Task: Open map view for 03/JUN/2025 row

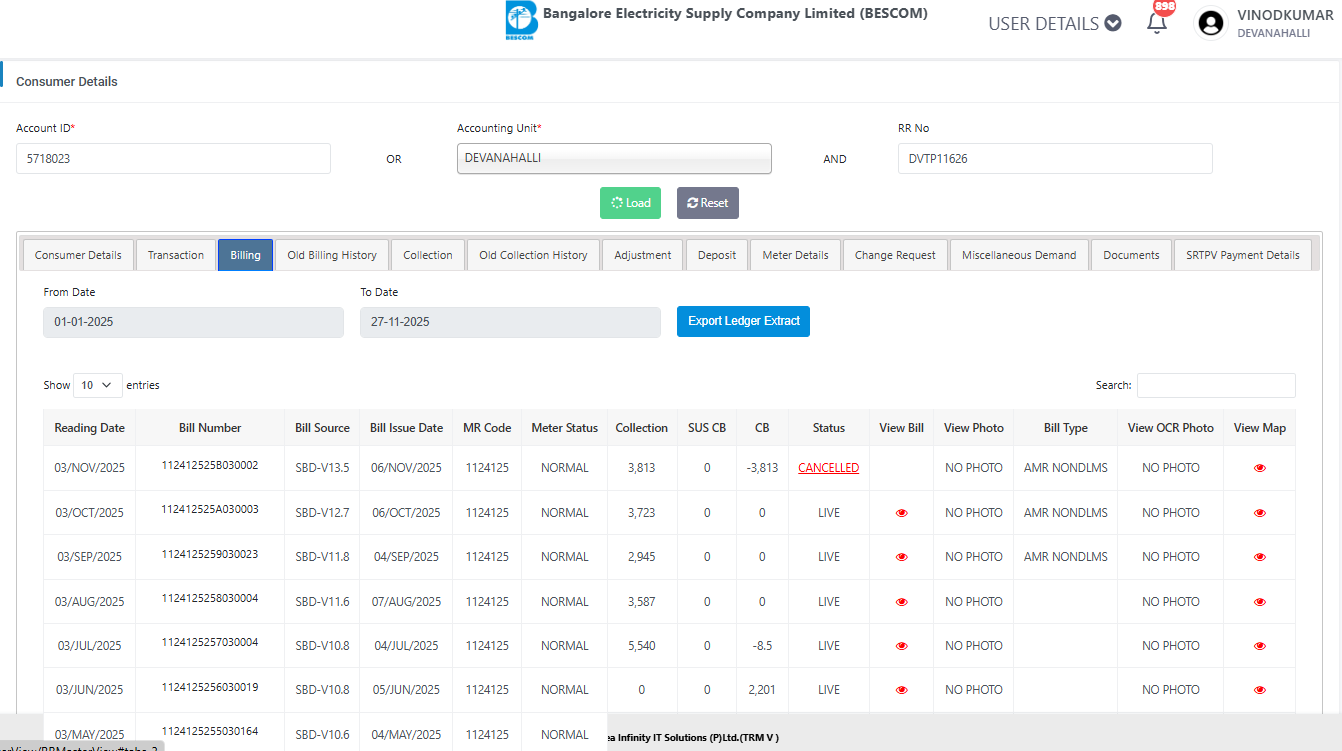Action: (1259, 690)
